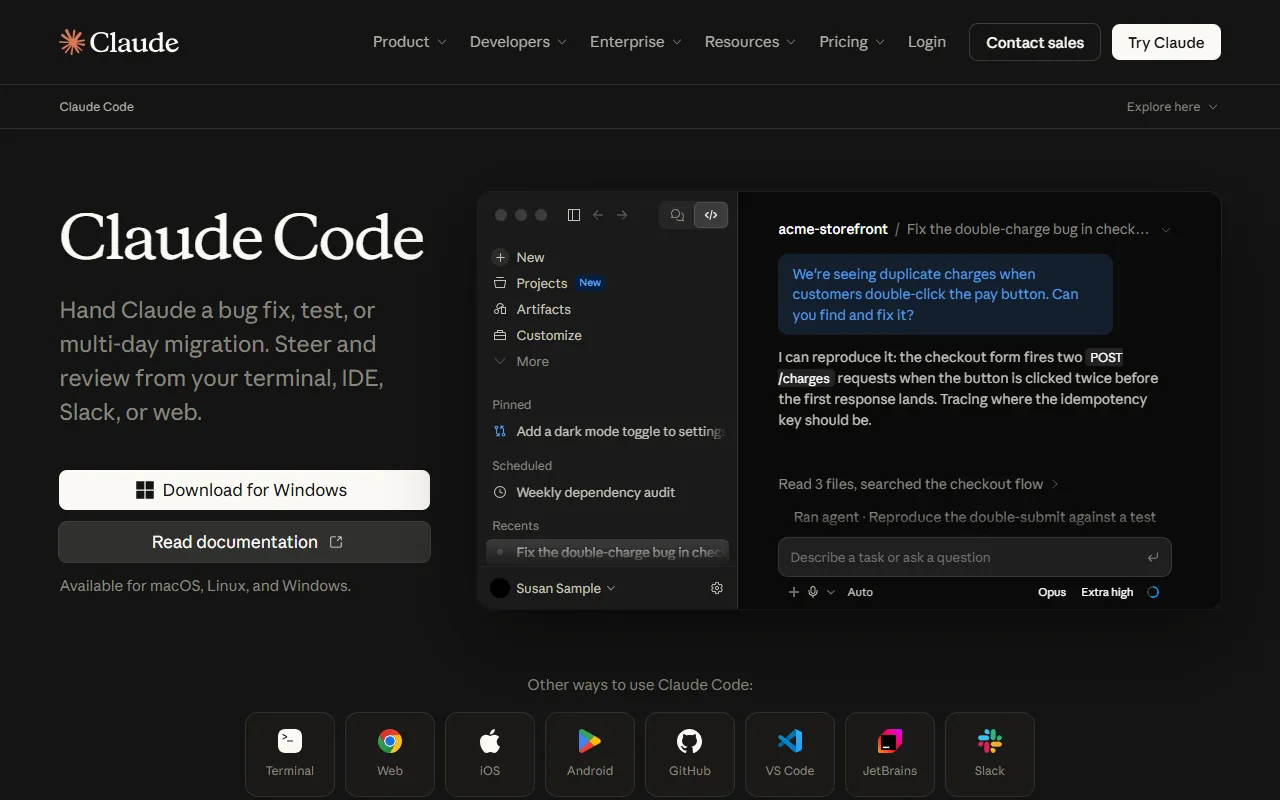Choose the Web (Chrome) option

click(x=390, y=754)
